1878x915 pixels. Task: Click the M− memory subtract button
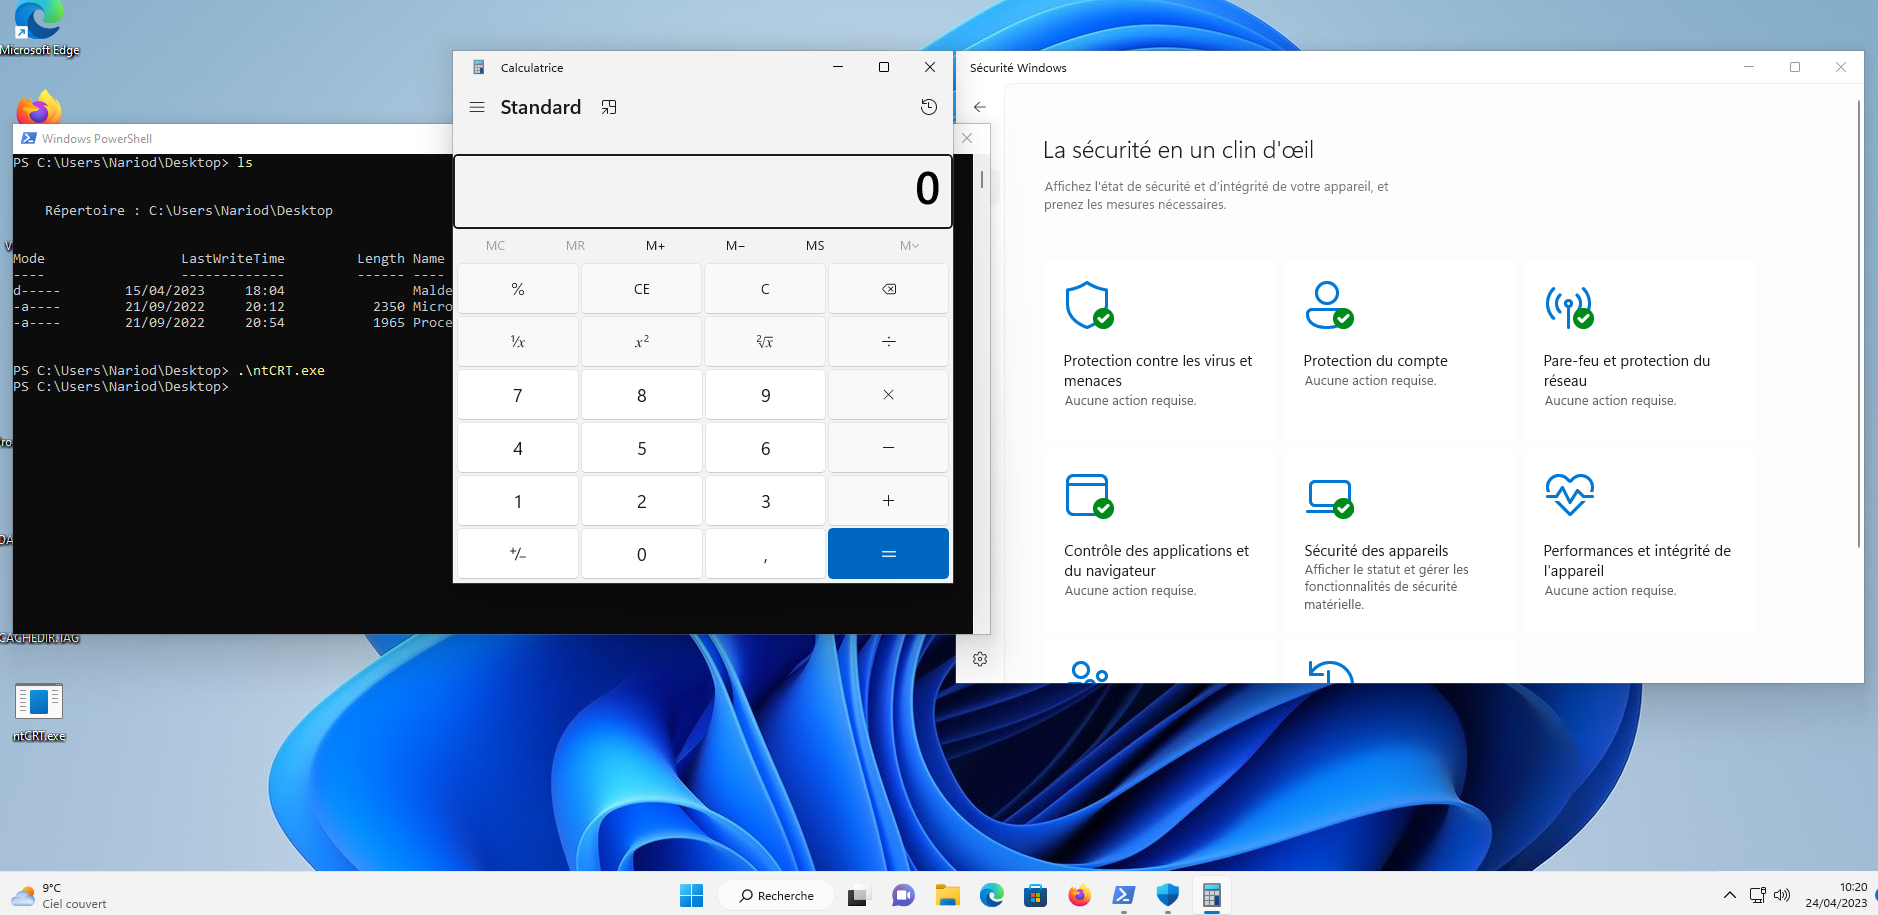pos(735,246)
